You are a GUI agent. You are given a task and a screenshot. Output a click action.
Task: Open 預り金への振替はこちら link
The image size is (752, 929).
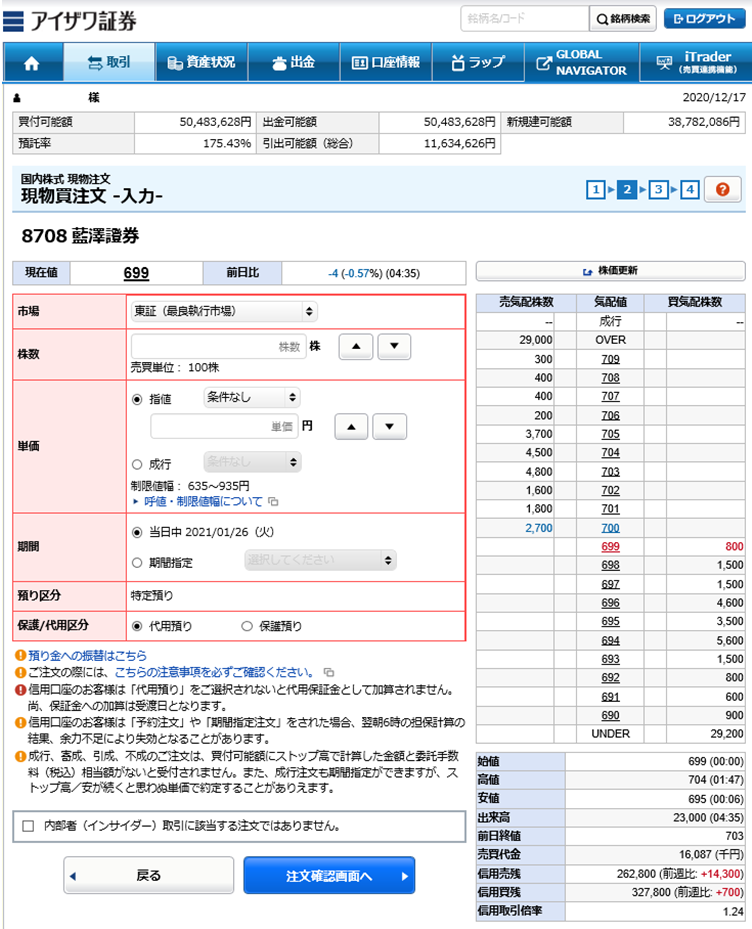[x=87, y=655]
